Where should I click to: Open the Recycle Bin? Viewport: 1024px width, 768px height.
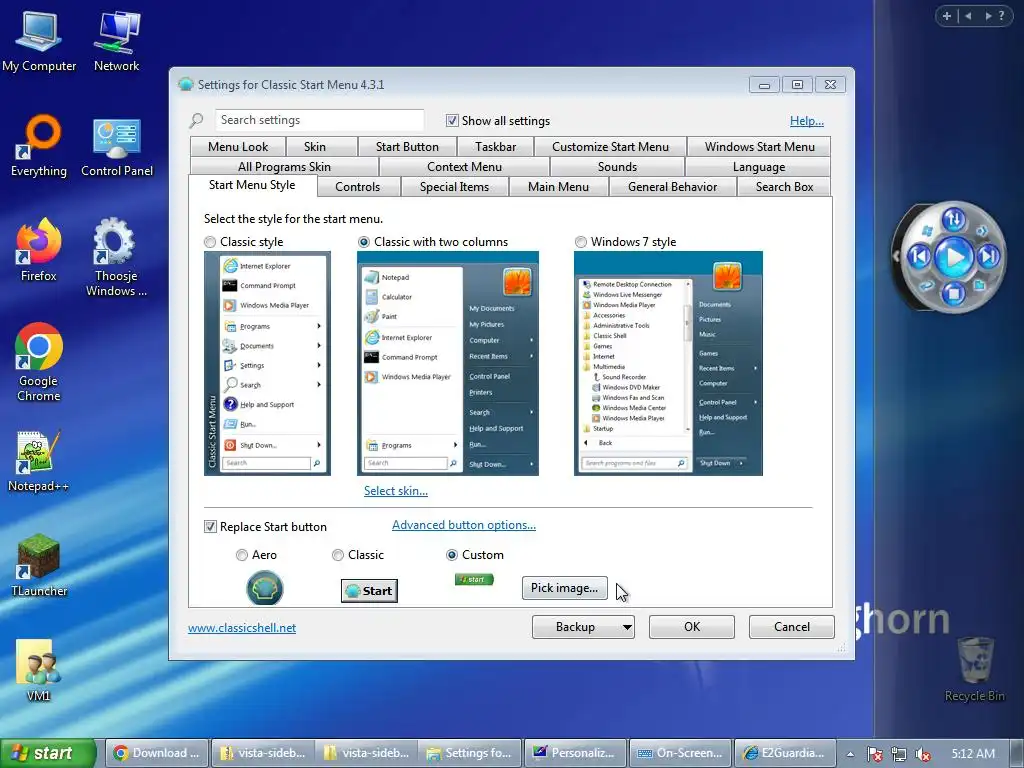pyautogui.click(x=975, y=669)
